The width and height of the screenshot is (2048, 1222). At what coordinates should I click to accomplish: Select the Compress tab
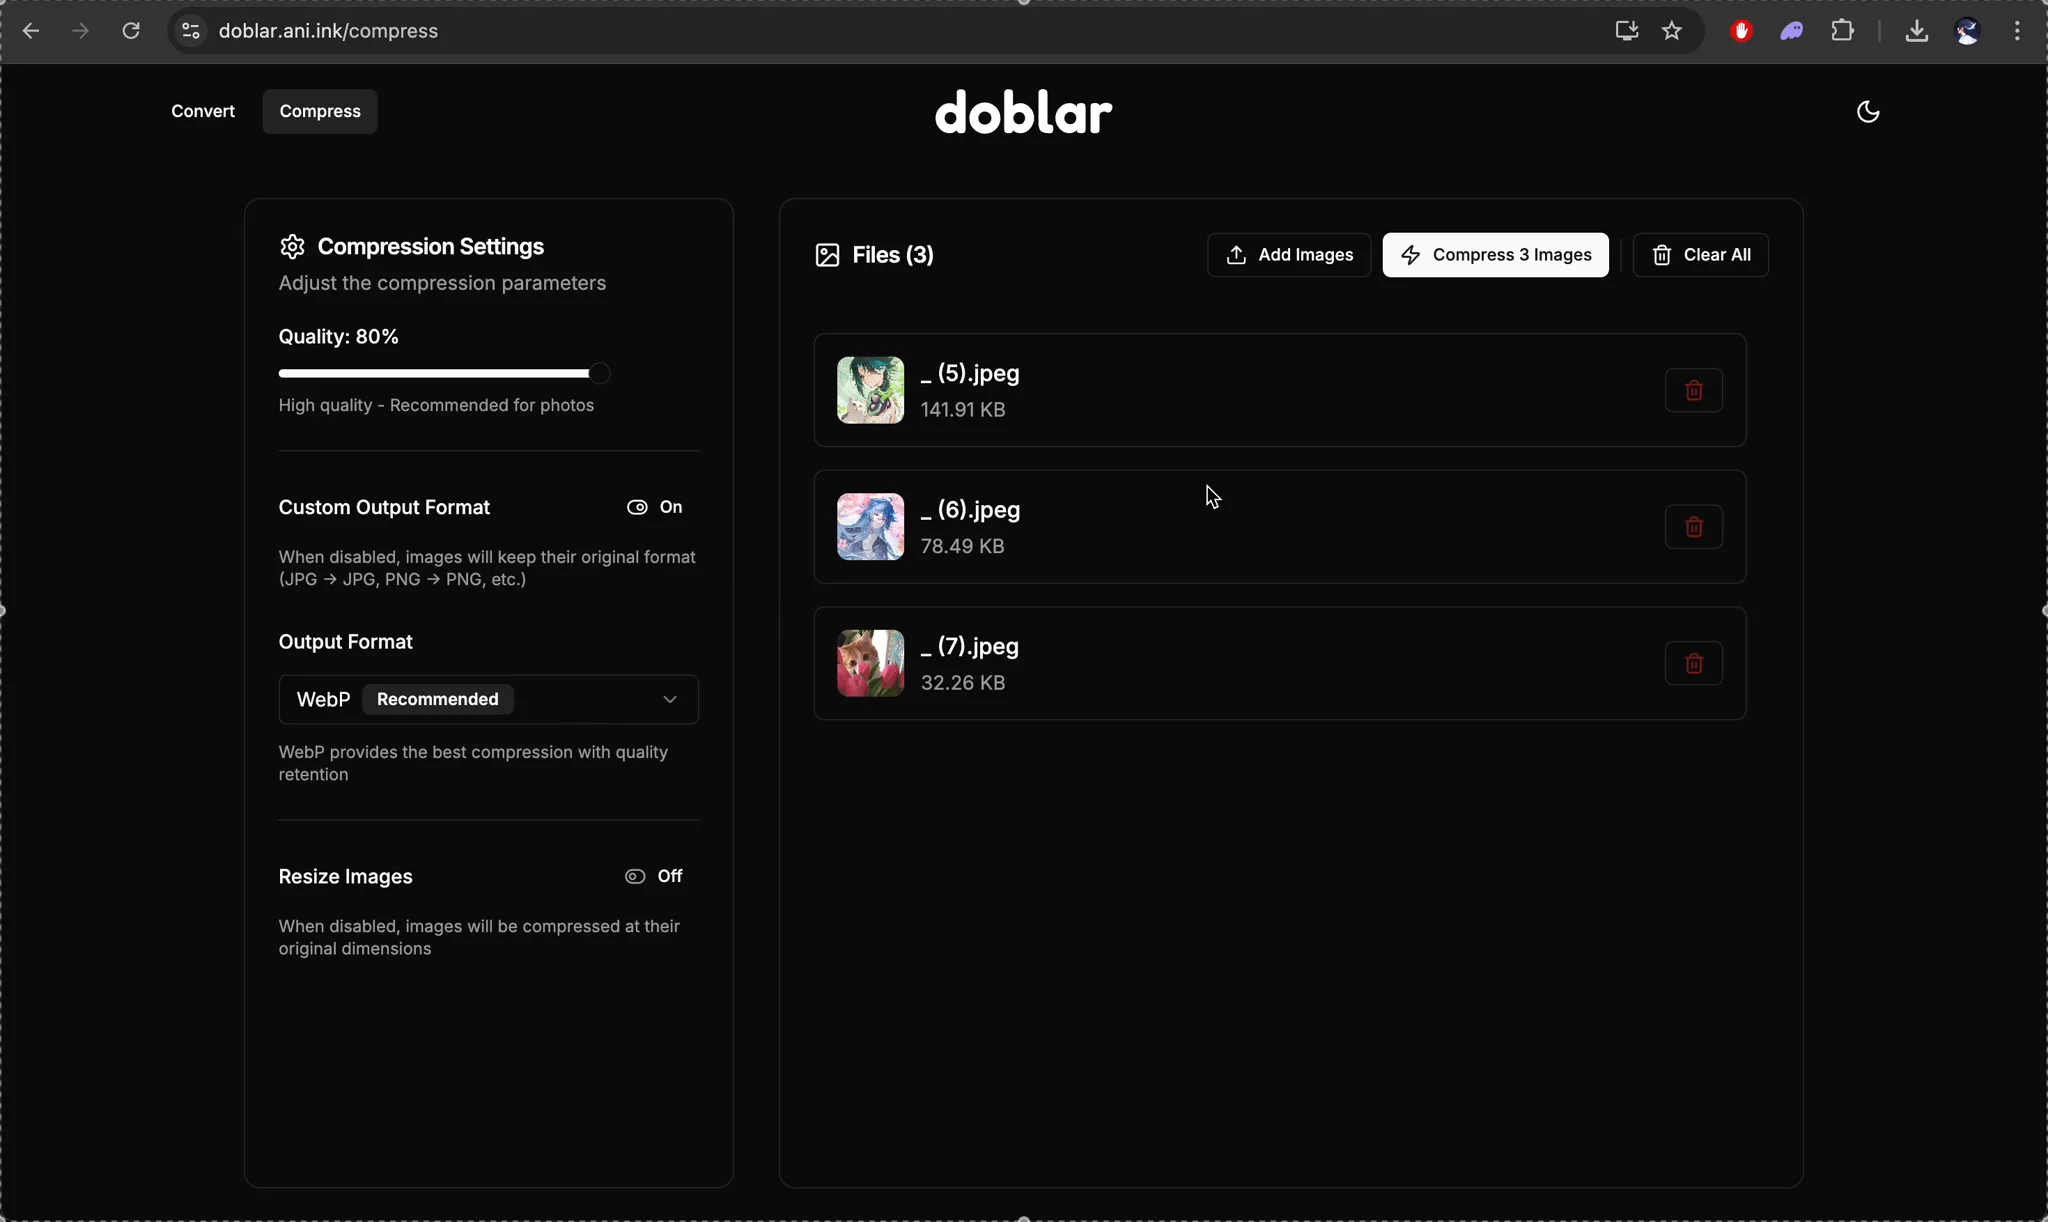click(x=318, y=111)
